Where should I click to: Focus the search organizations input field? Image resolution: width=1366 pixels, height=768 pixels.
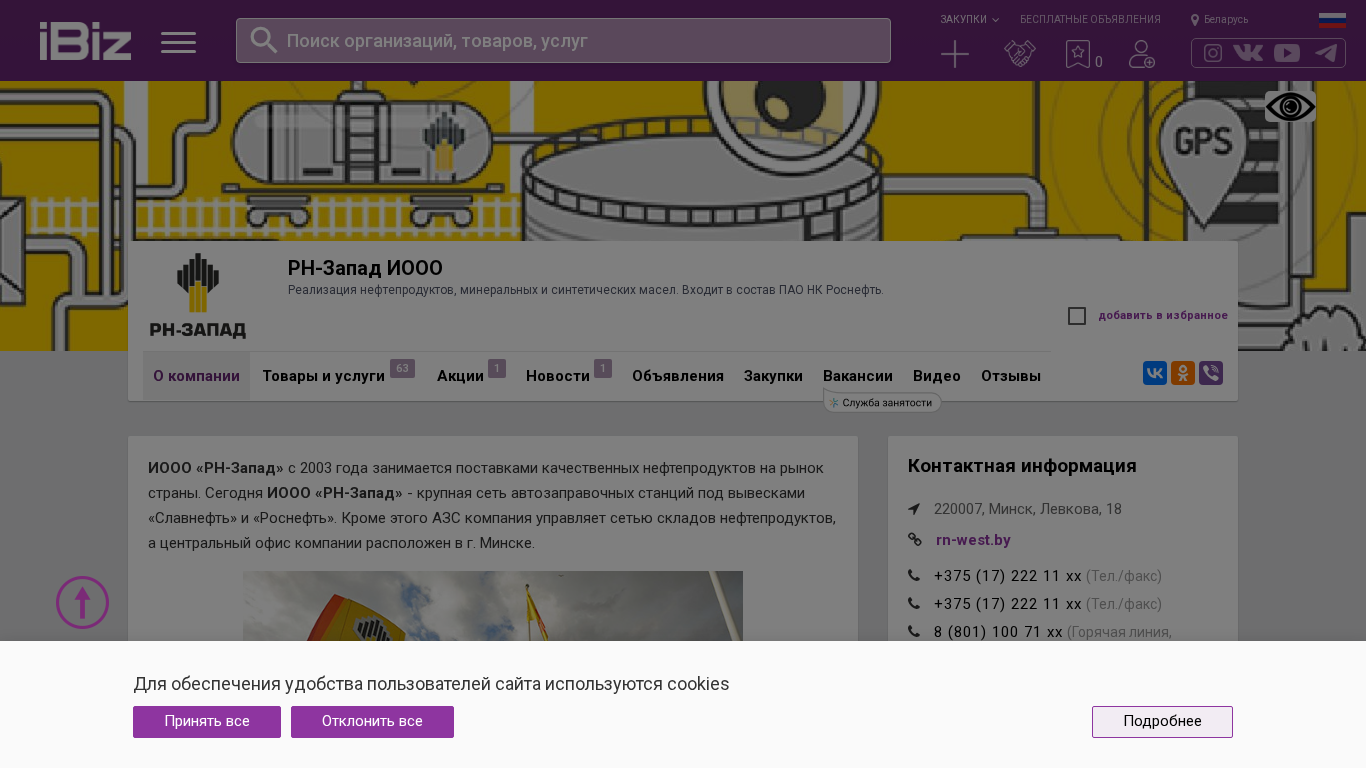click(x=563, y=41)
